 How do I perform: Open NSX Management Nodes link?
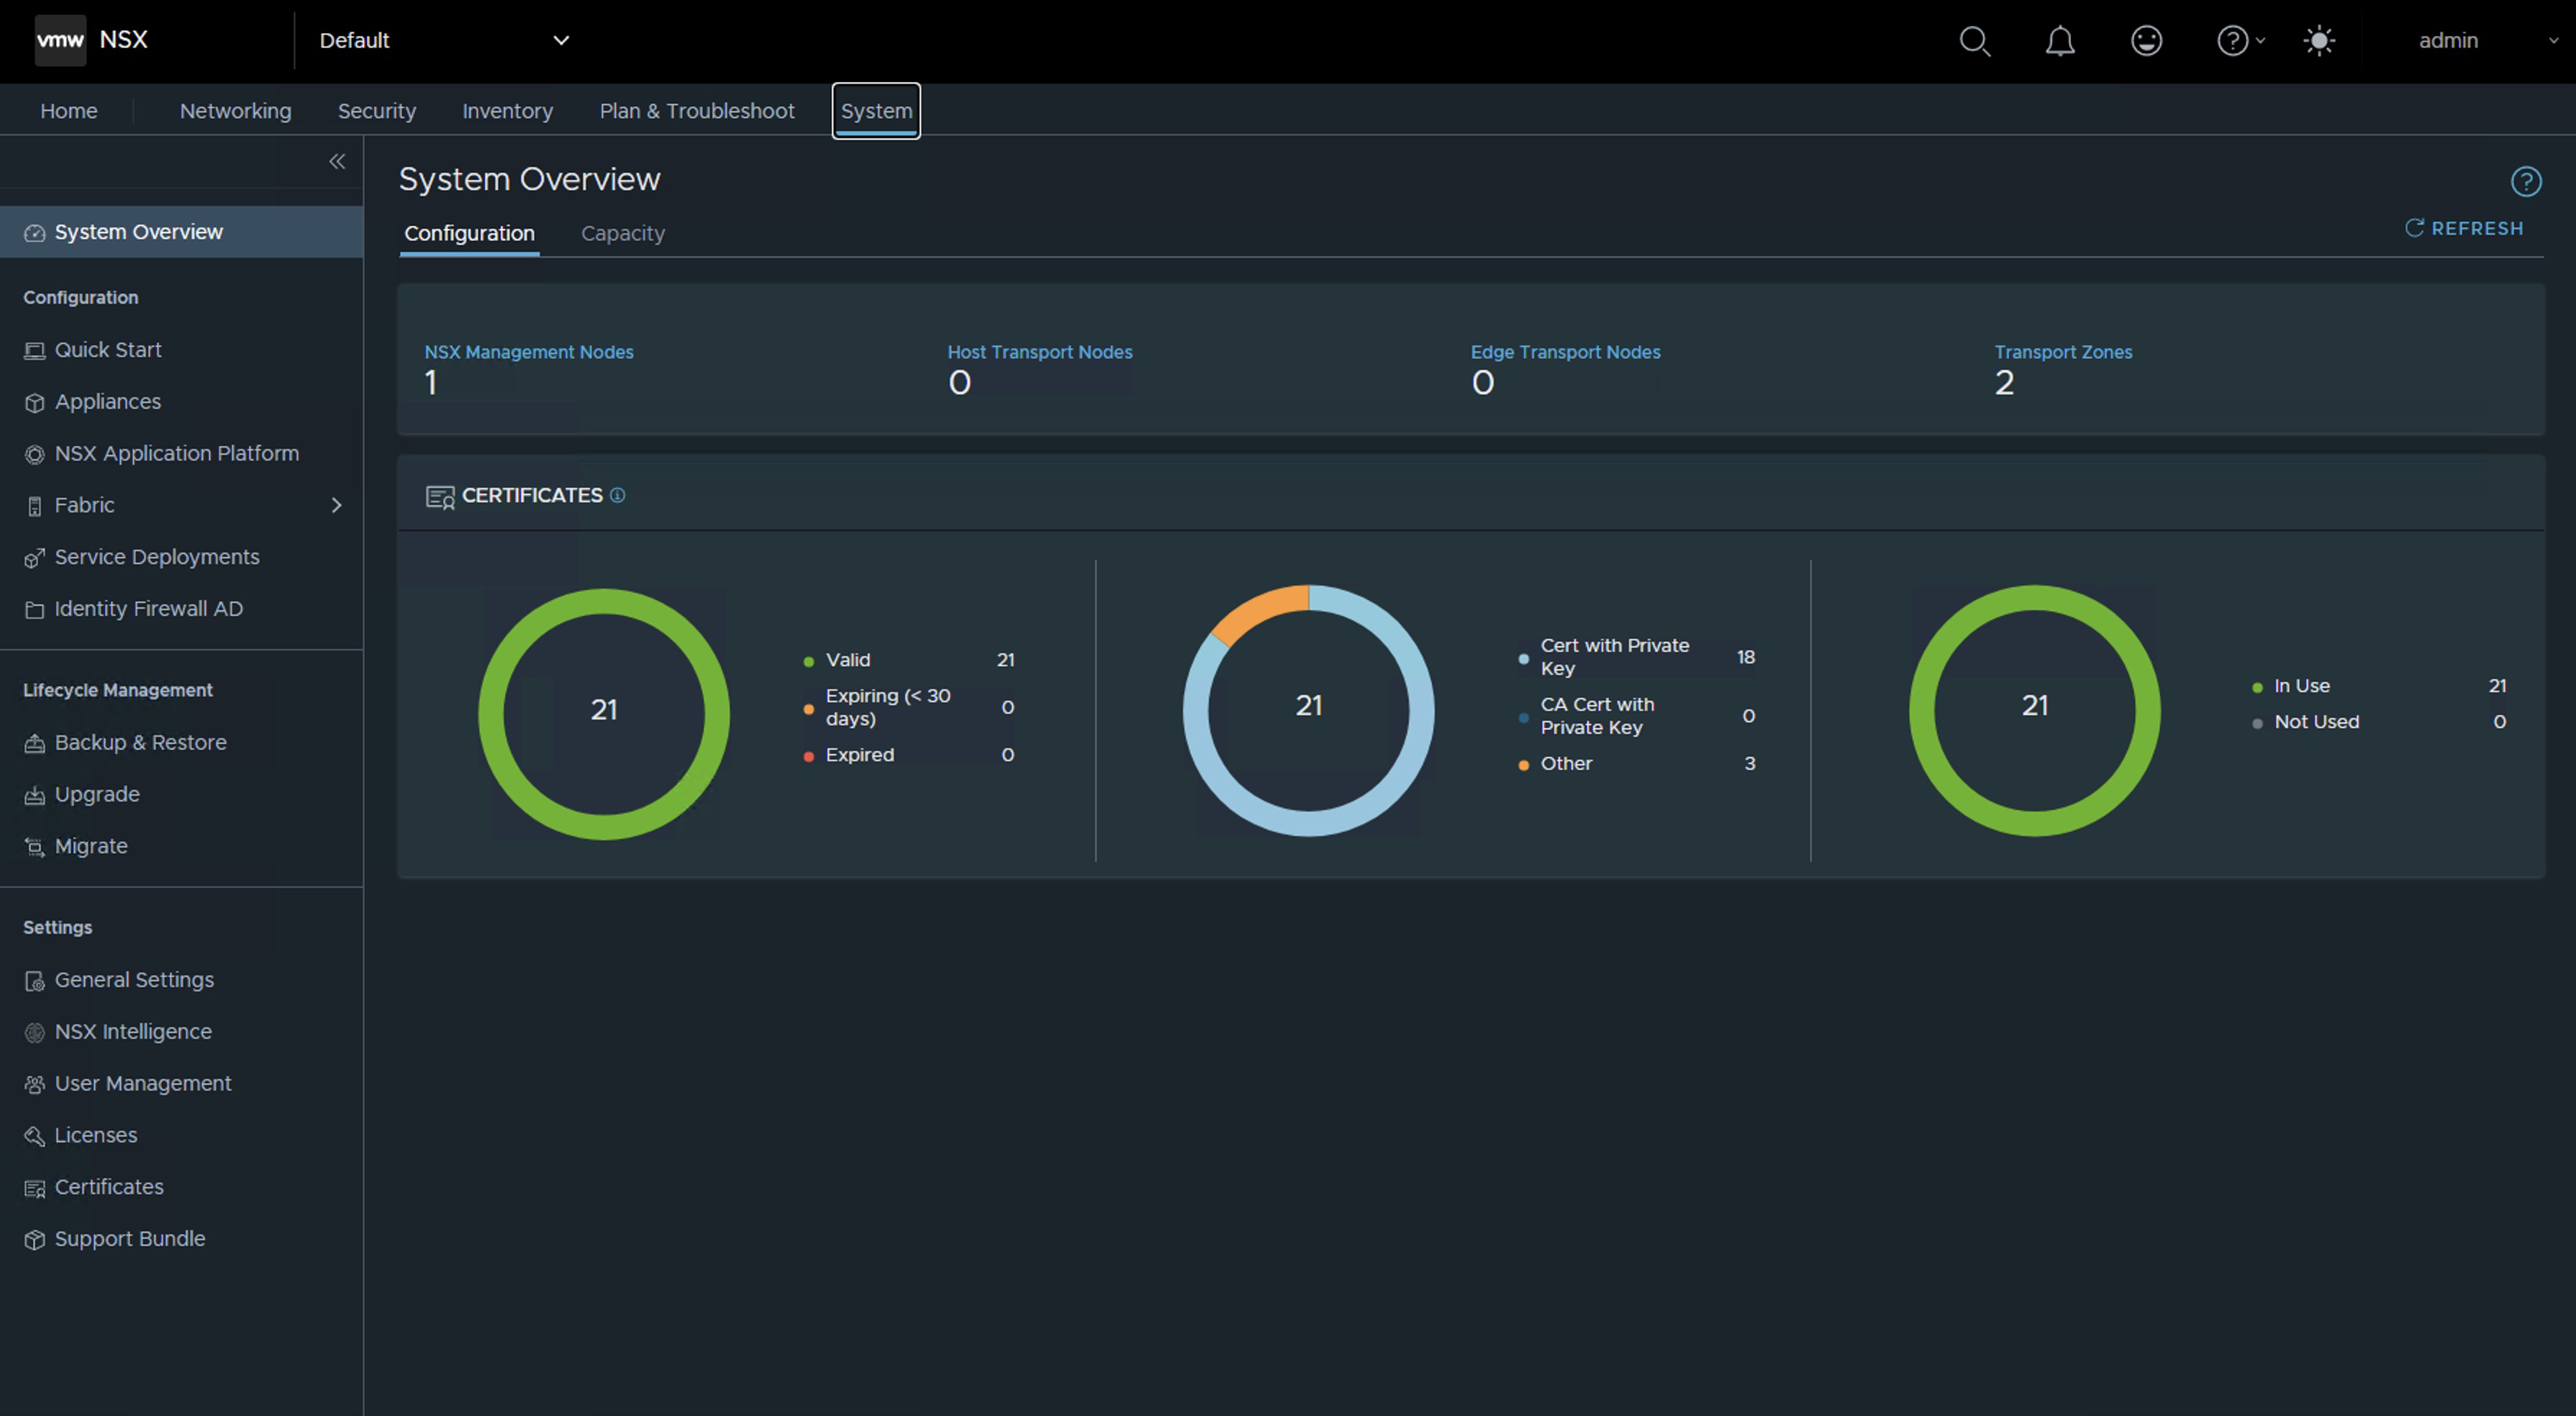(528, 352)
